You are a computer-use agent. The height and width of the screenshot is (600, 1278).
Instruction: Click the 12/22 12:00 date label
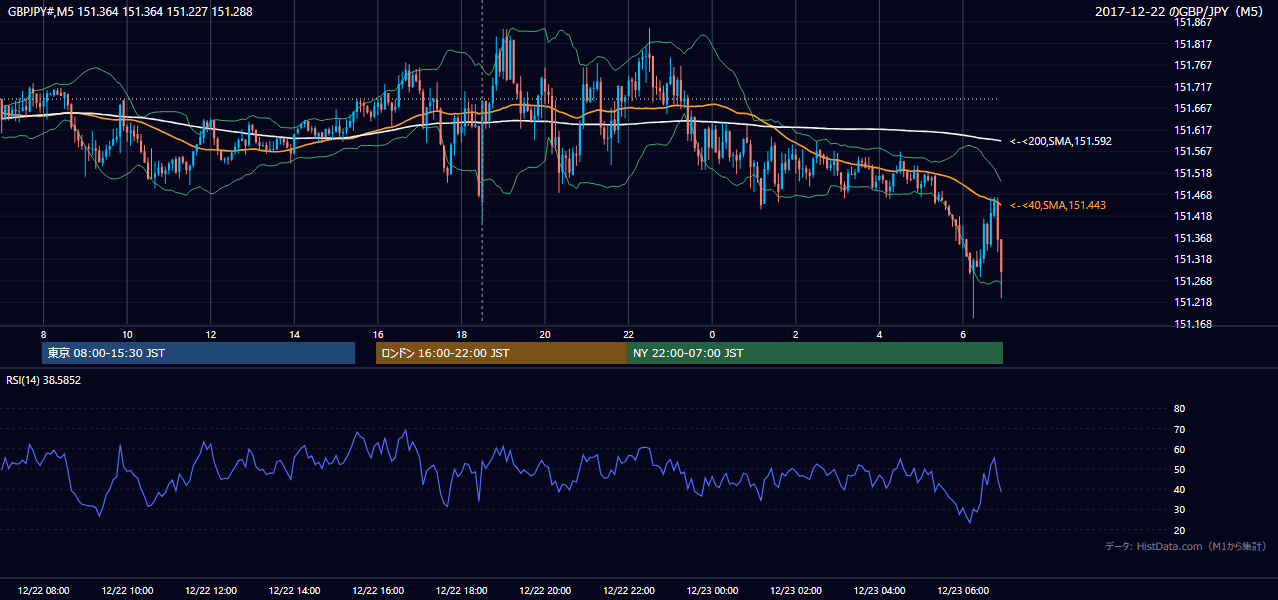[x=211, y=591]
